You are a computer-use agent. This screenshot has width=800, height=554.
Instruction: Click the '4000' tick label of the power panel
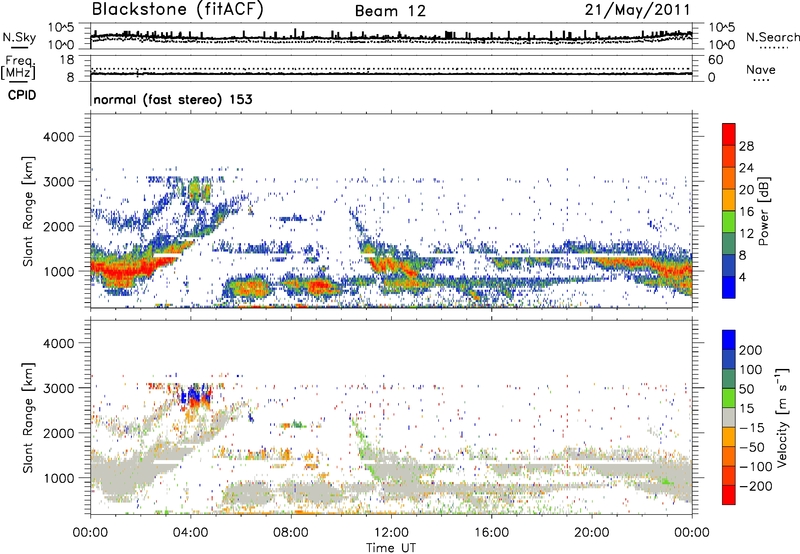58,137
